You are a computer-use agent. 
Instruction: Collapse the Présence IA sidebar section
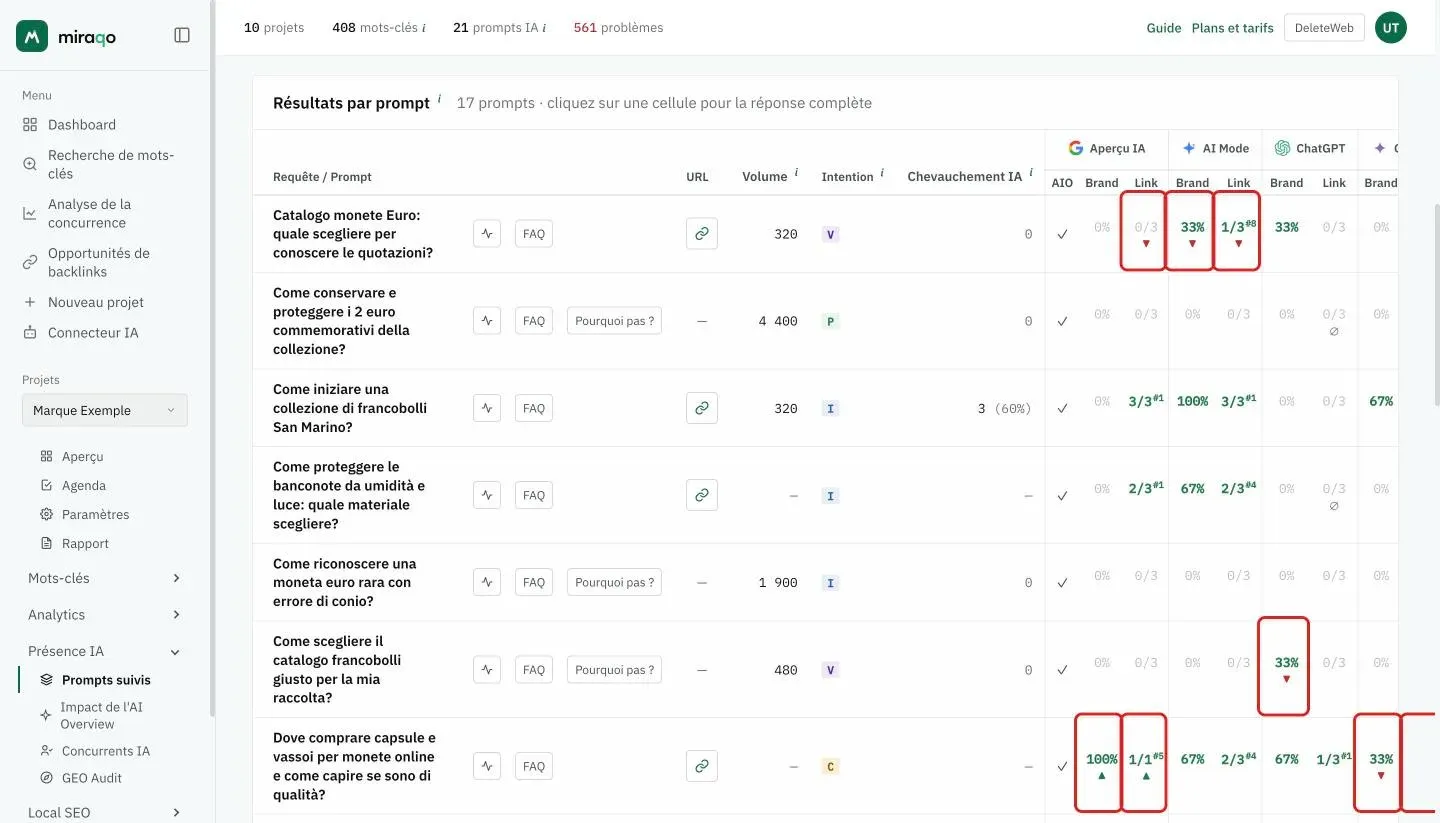point(105,651)
